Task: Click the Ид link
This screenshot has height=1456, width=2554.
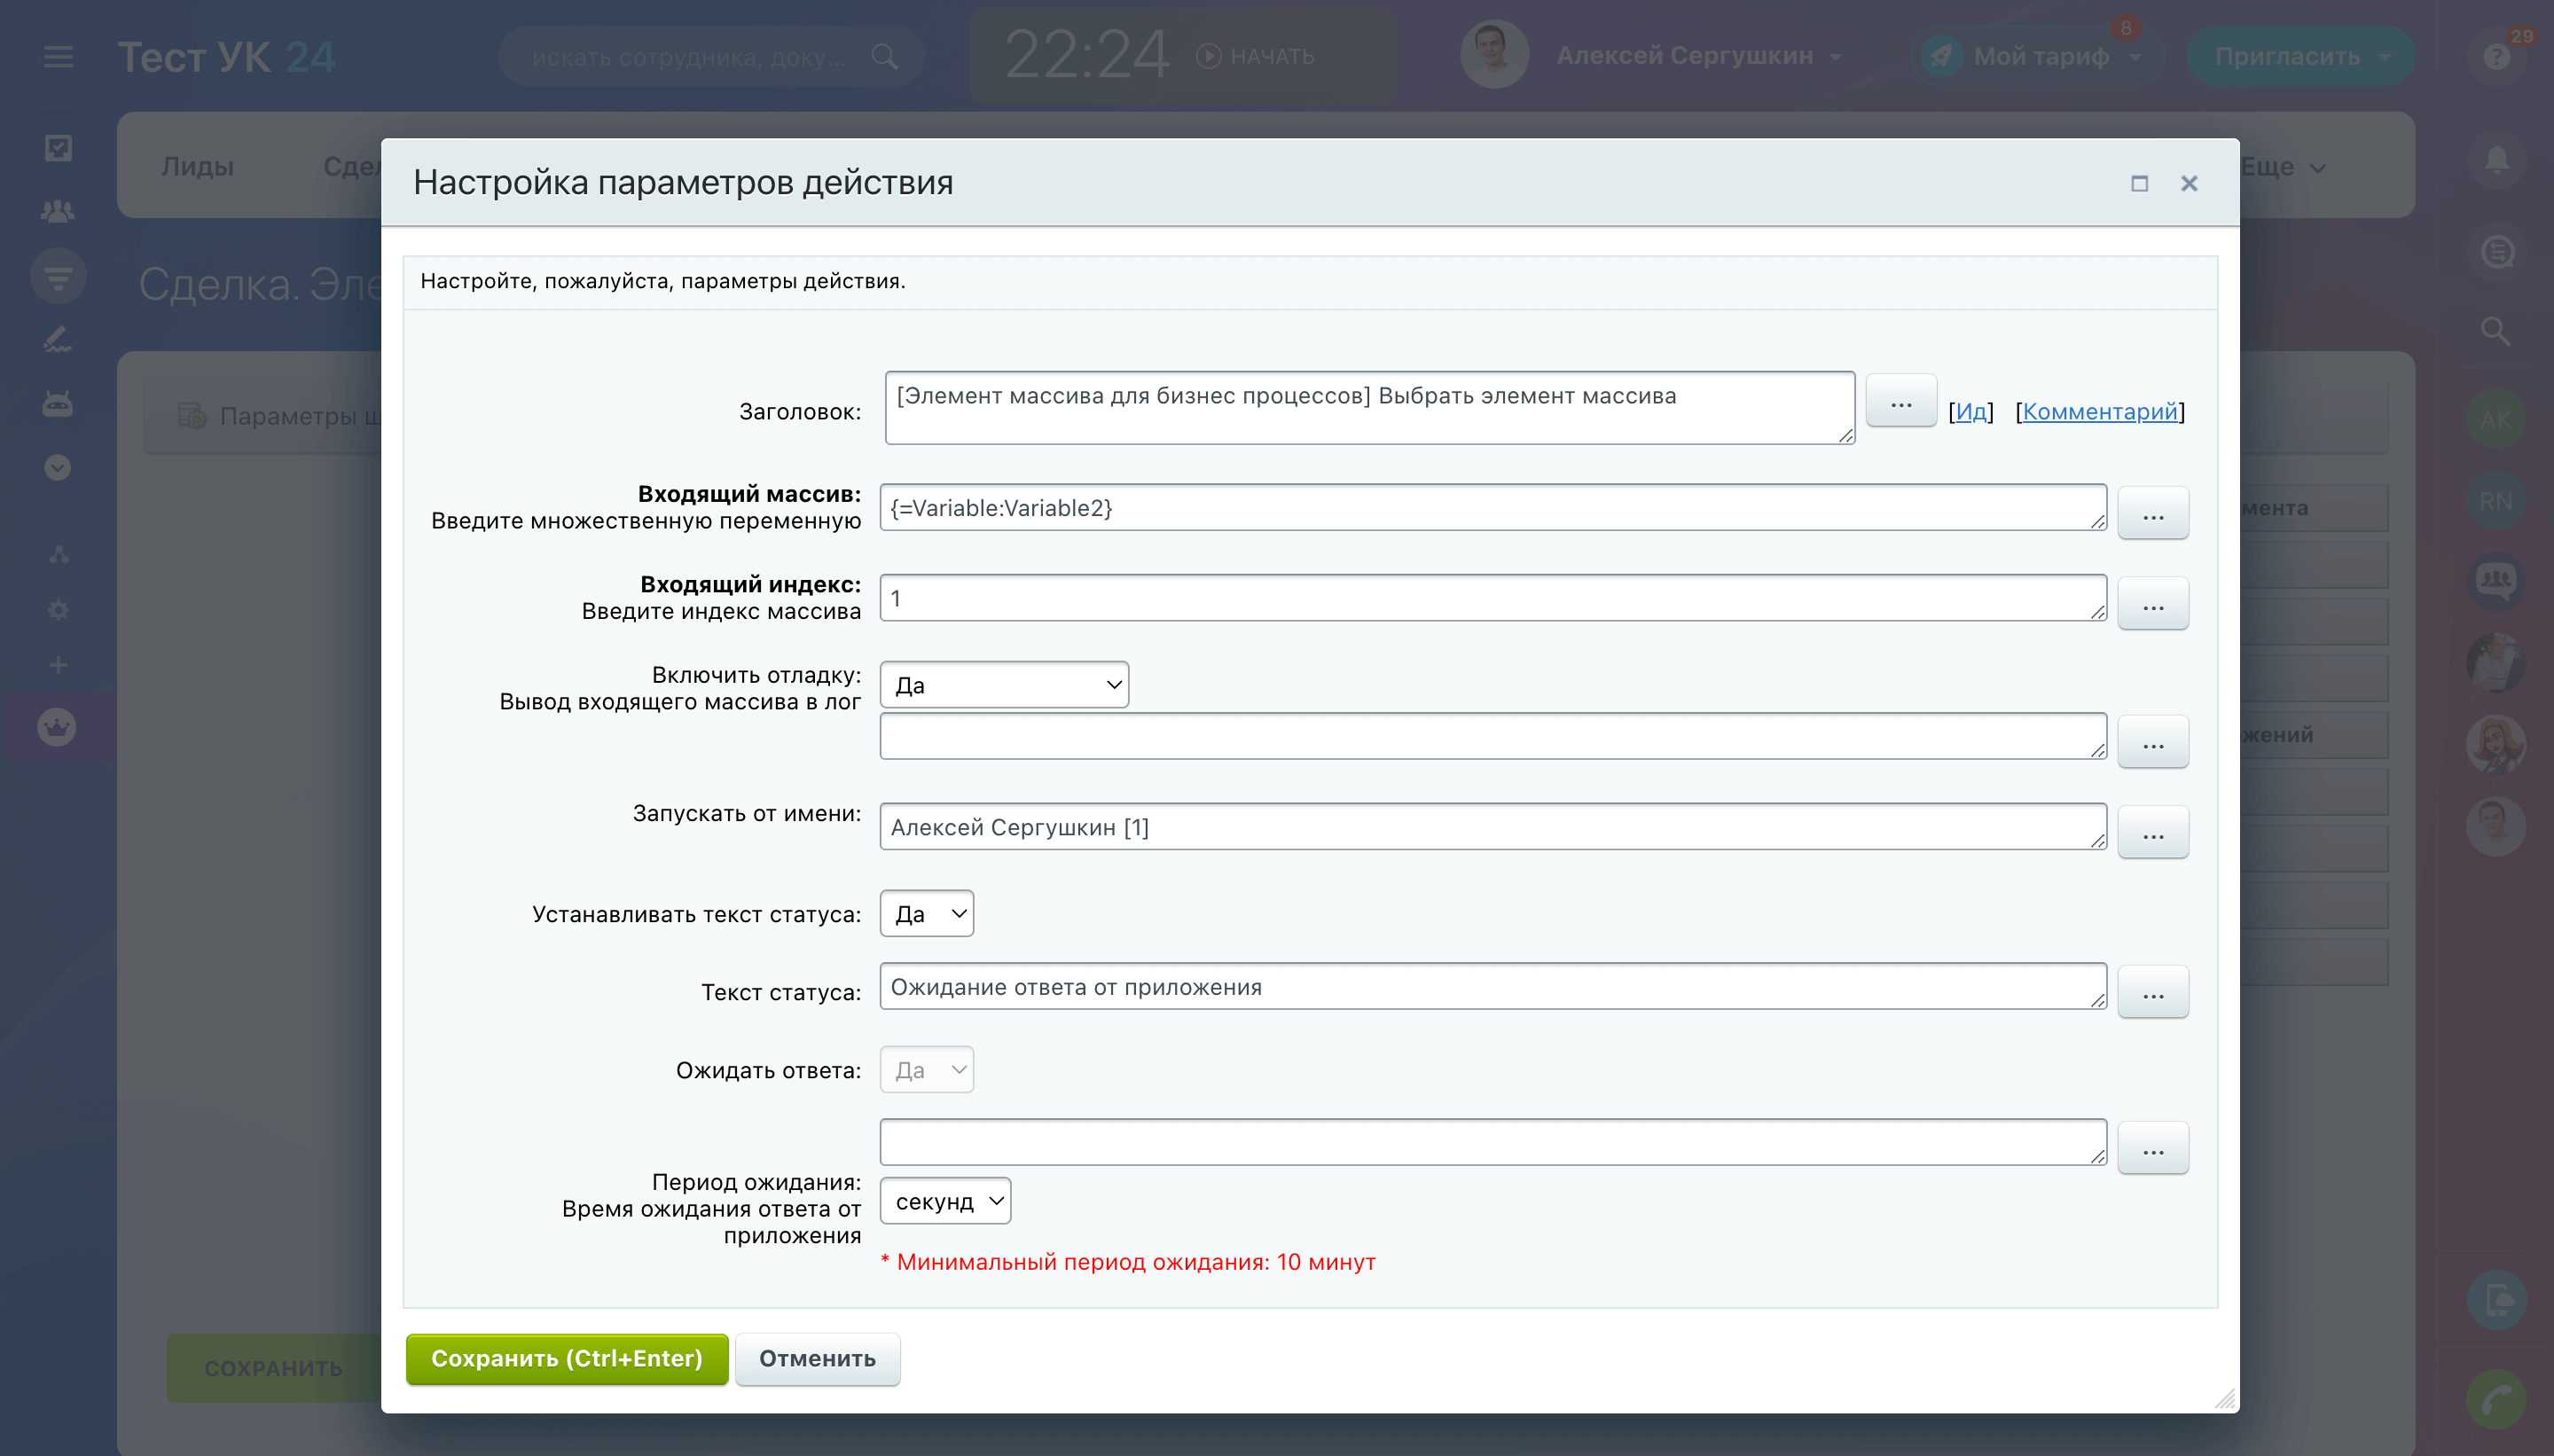Action: pyautogui.click(x=1970, y=412)
